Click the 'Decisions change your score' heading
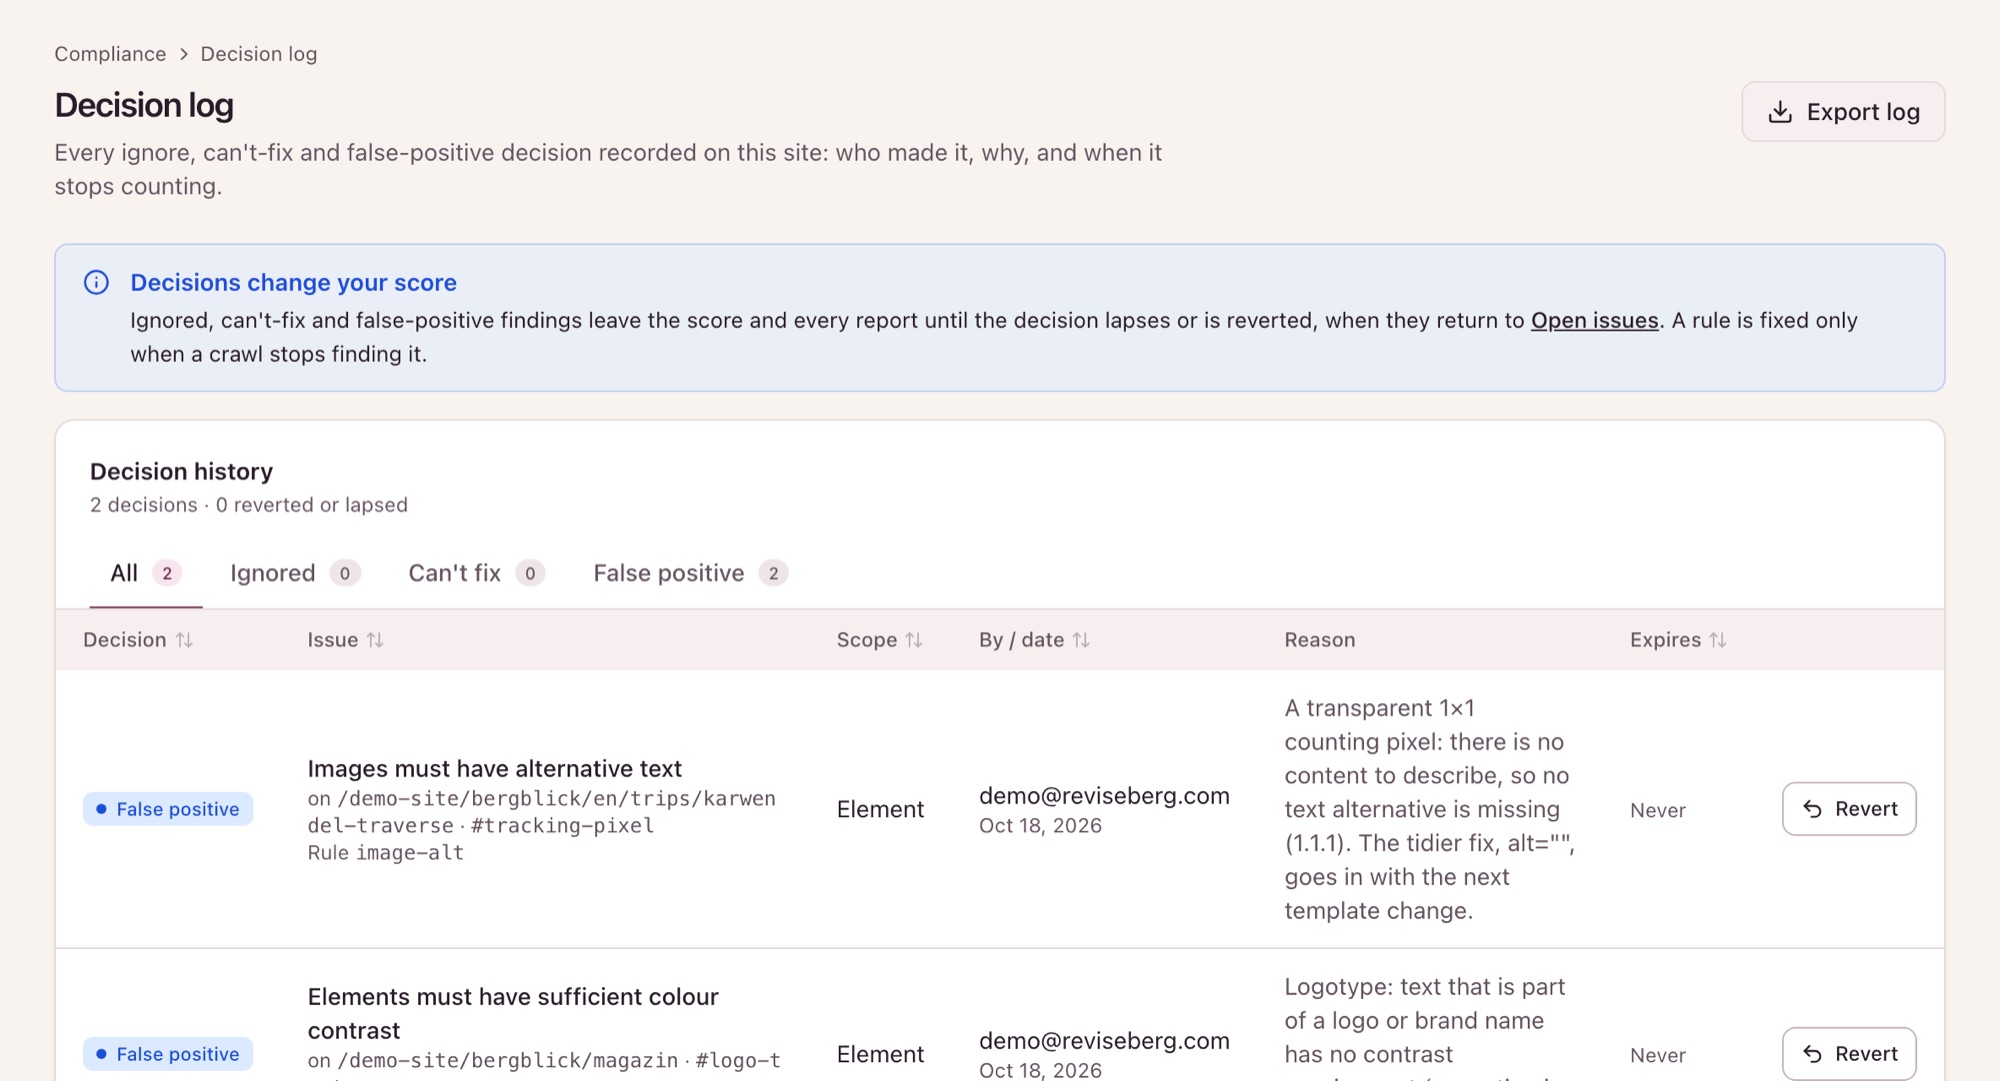This screenshot has height=1081, width=2000. point(294,283)
